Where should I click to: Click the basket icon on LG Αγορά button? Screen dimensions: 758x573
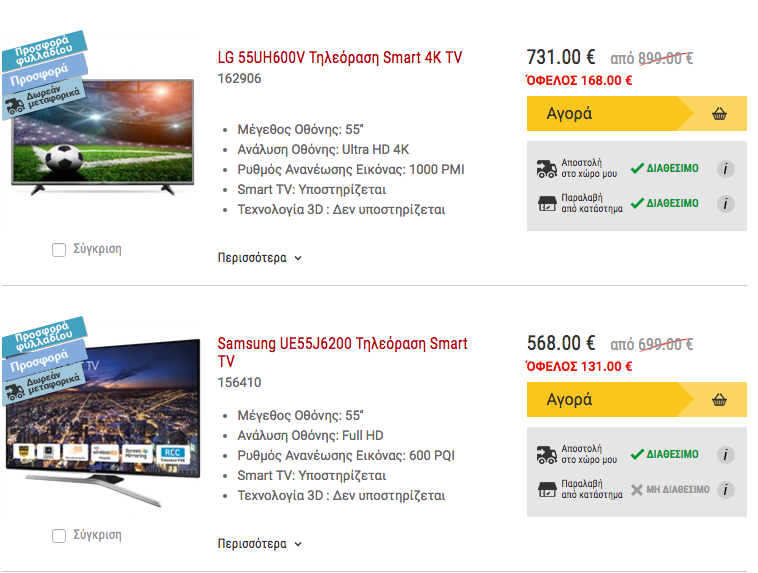tap(719, 114)
